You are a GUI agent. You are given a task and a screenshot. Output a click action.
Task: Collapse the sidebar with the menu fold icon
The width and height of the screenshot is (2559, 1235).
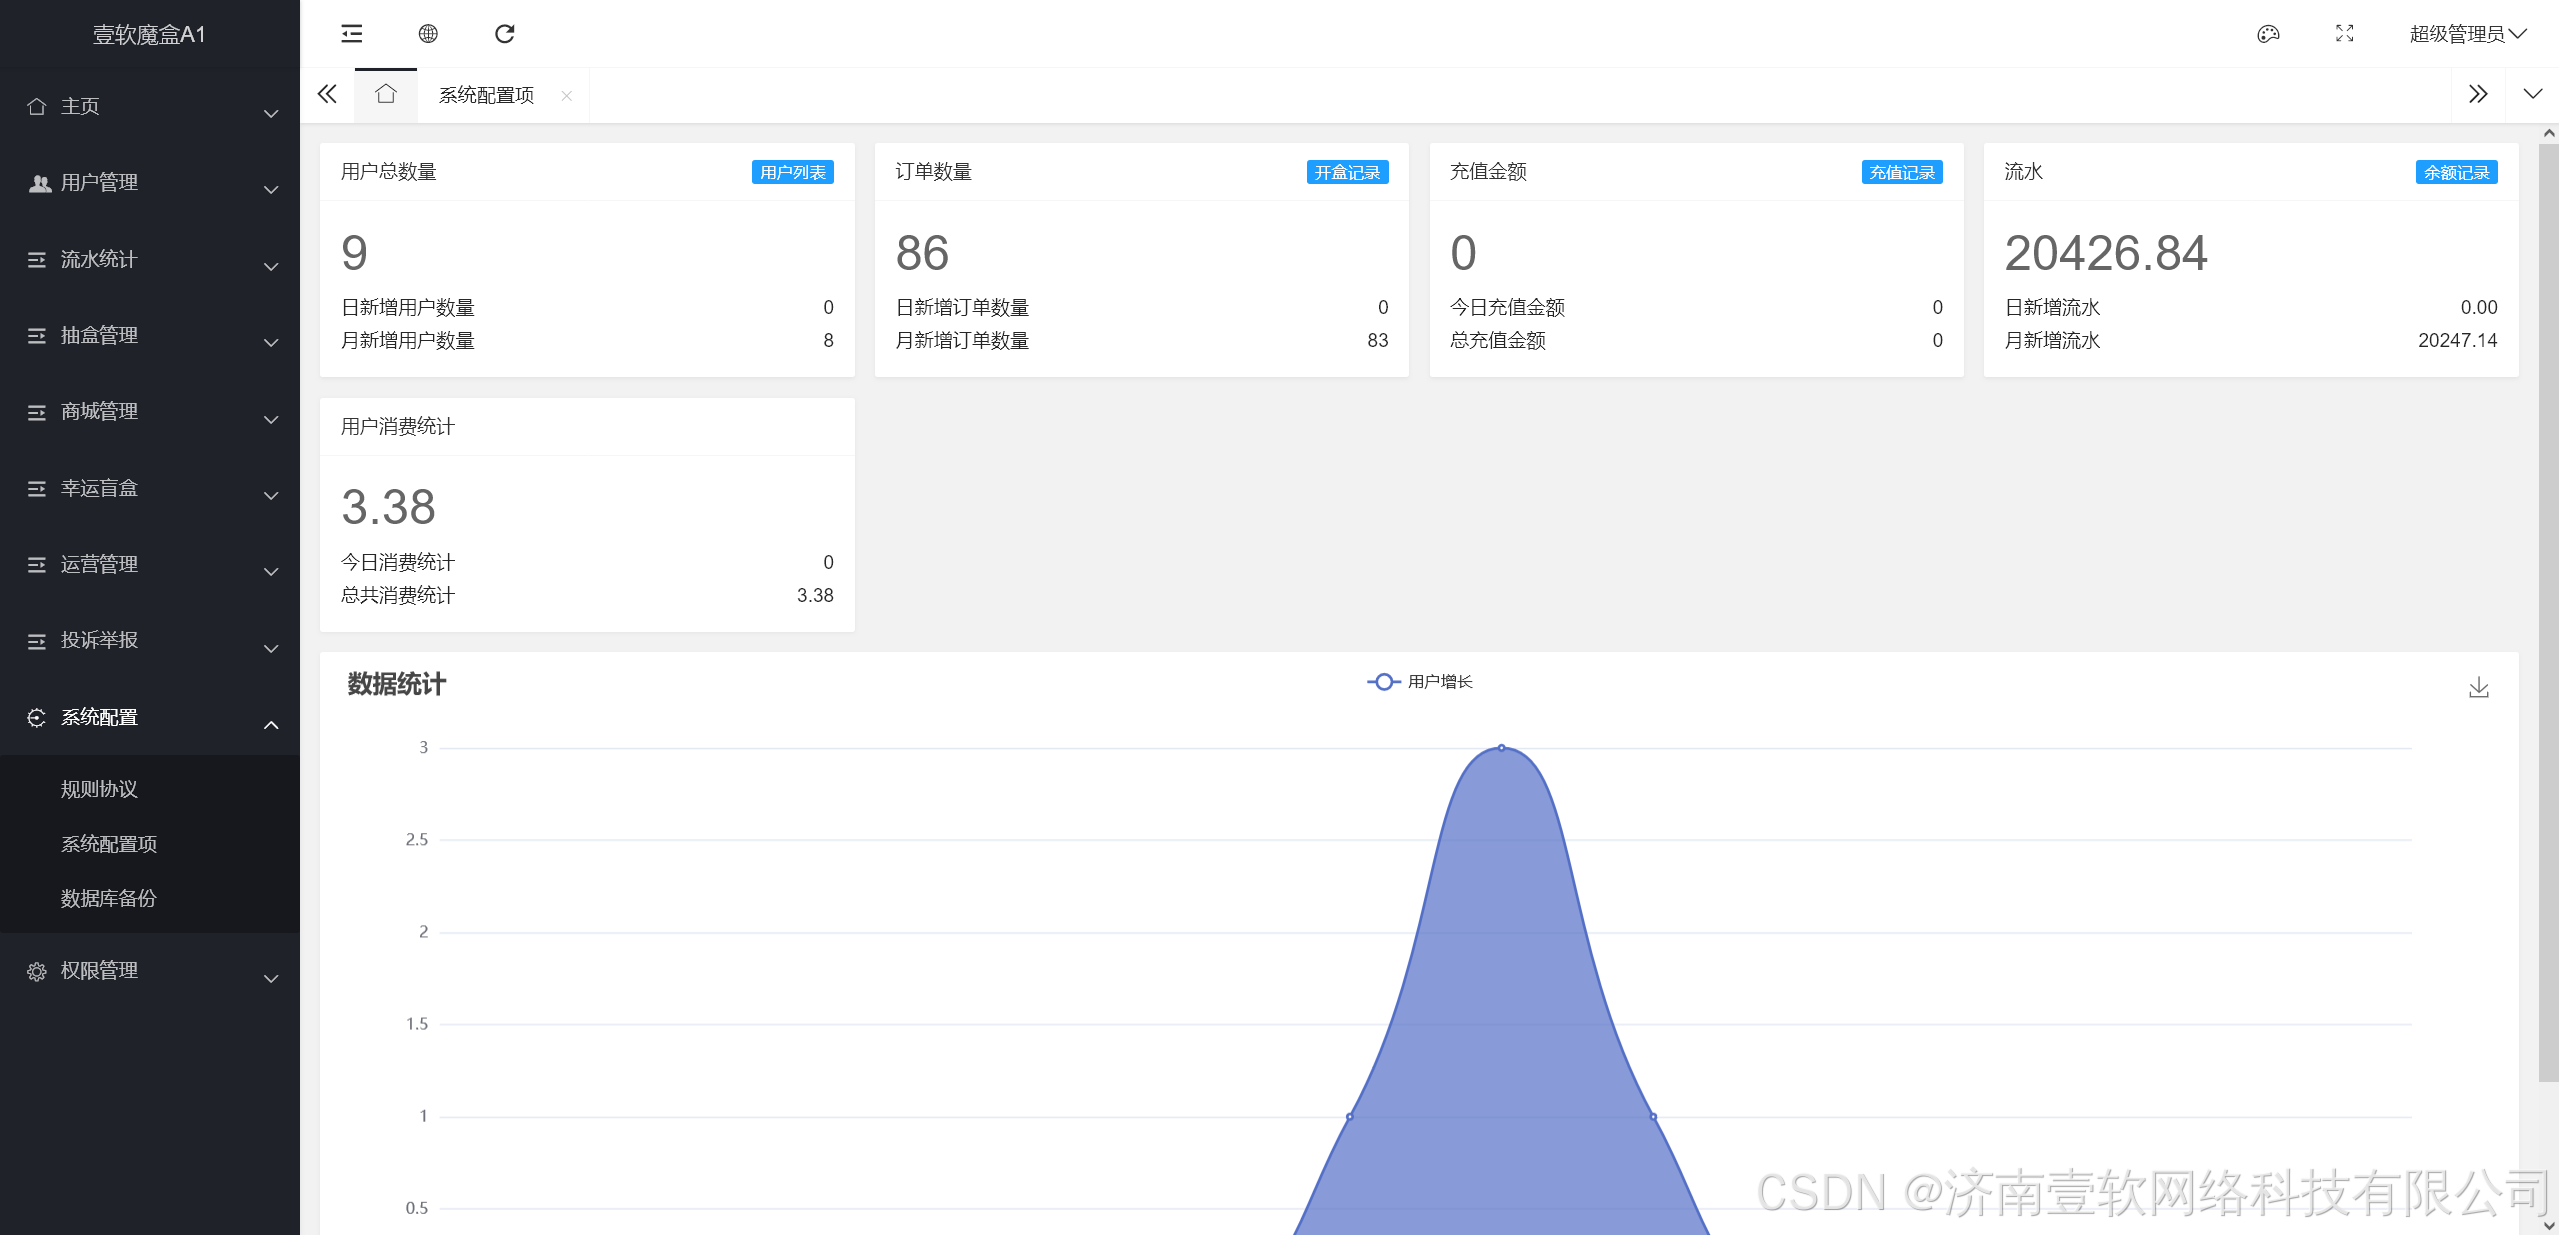click(x=352, y=34)
